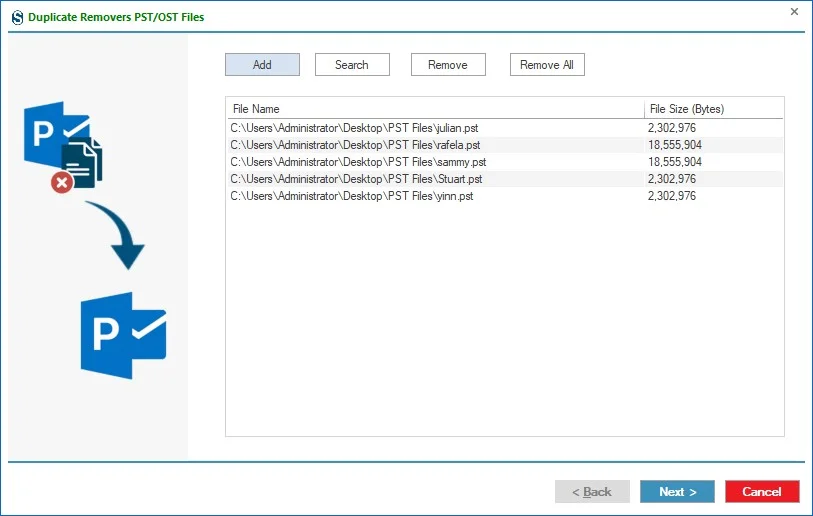Click the Remove All button
This screenshot has height=516, width=813.
(x=547, y=64)
